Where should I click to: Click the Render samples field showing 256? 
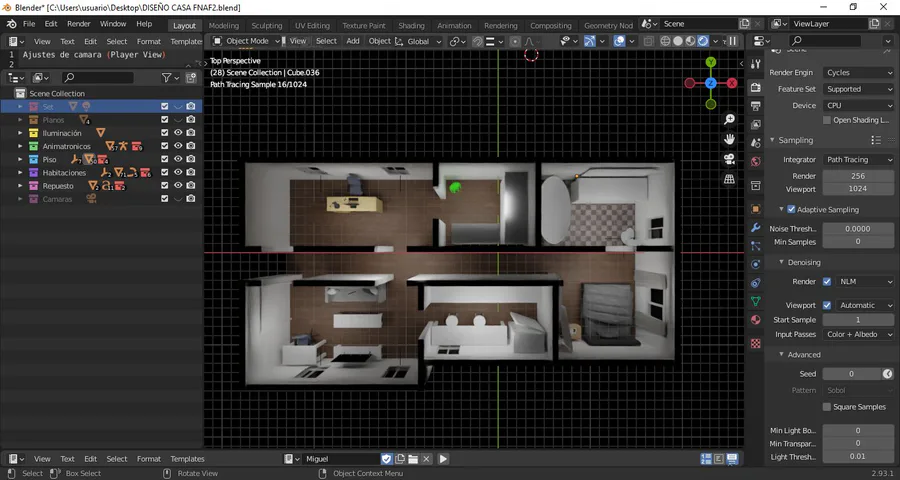tap(858, 176)
